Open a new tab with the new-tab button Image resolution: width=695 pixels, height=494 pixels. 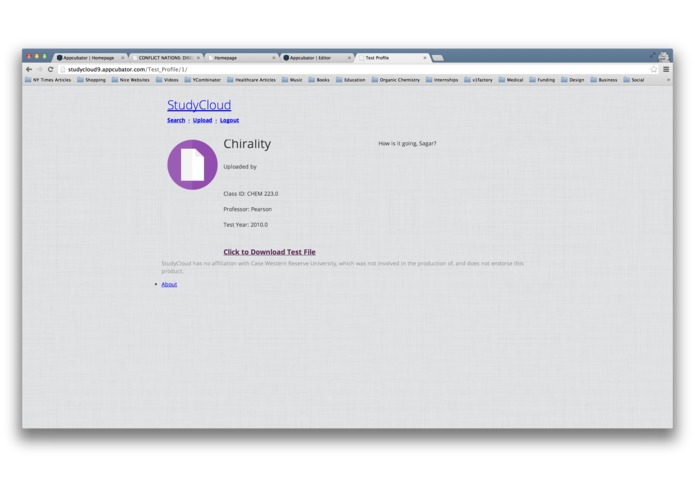437,58
